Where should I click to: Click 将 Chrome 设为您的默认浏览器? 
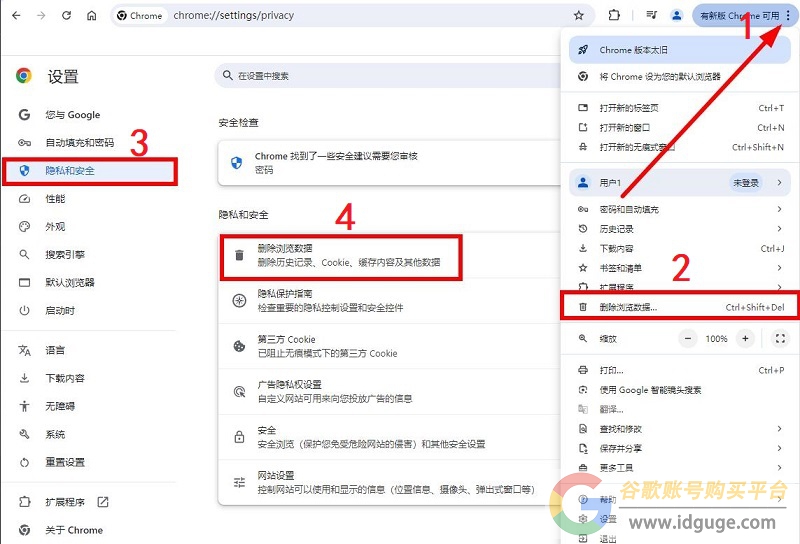coord(680,77)
